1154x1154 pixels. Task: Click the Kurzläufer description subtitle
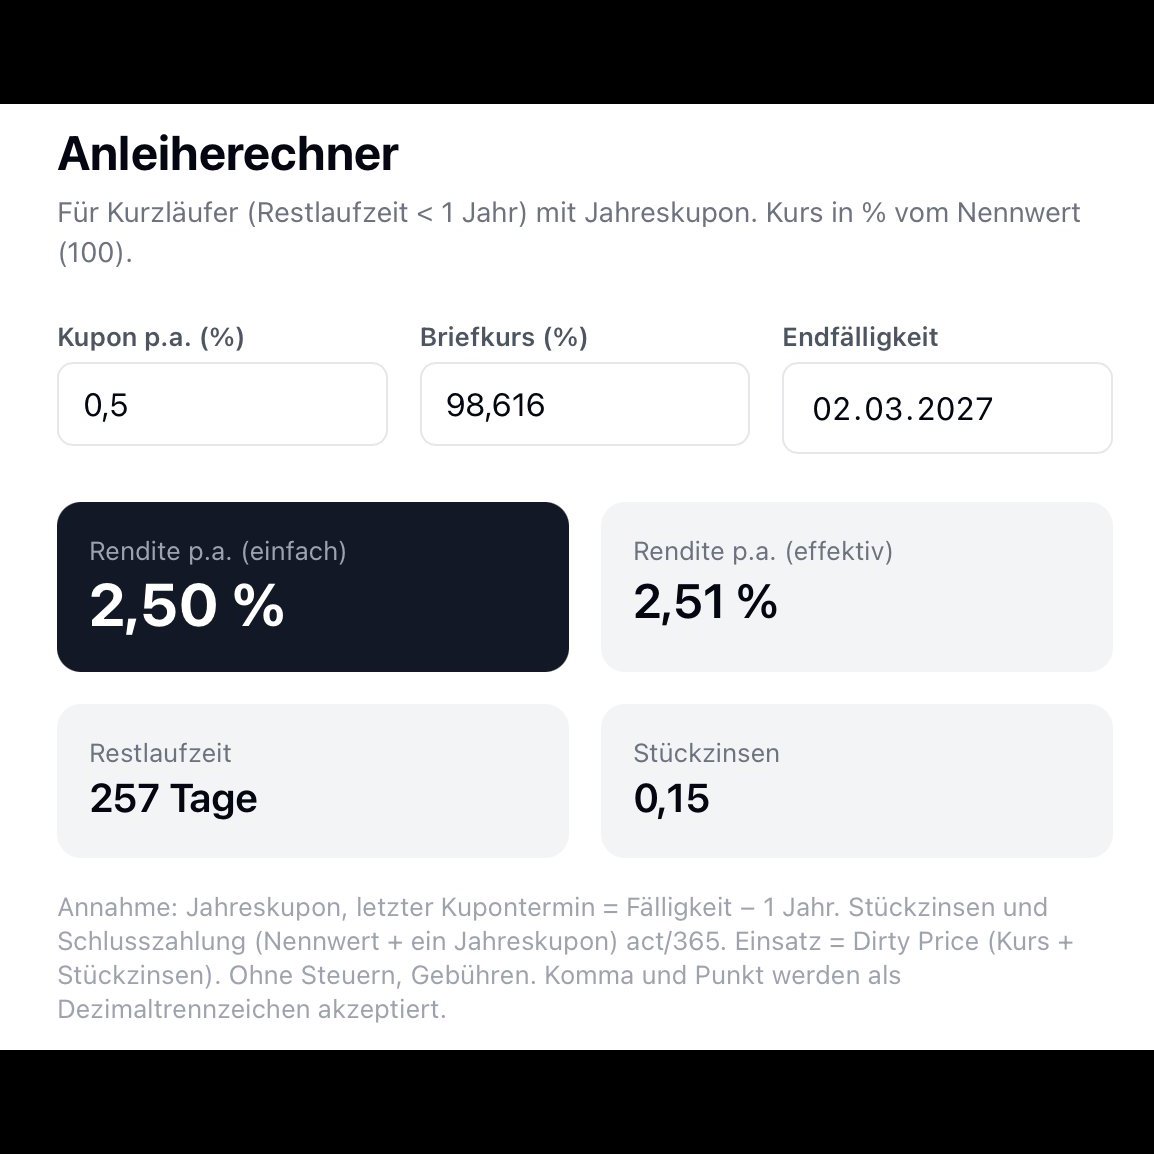(x=569, y=233)
